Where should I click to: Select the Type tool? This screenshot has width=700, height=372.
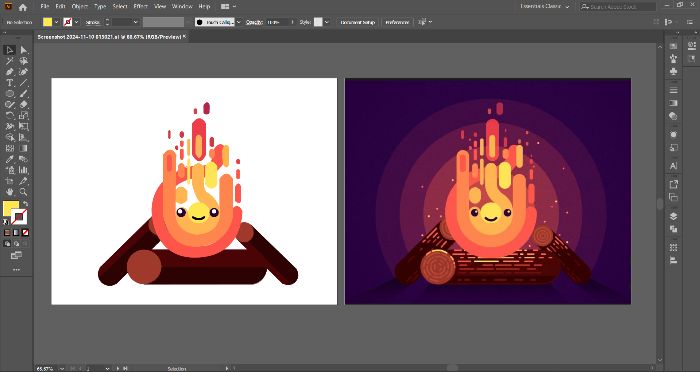(9, 83)
